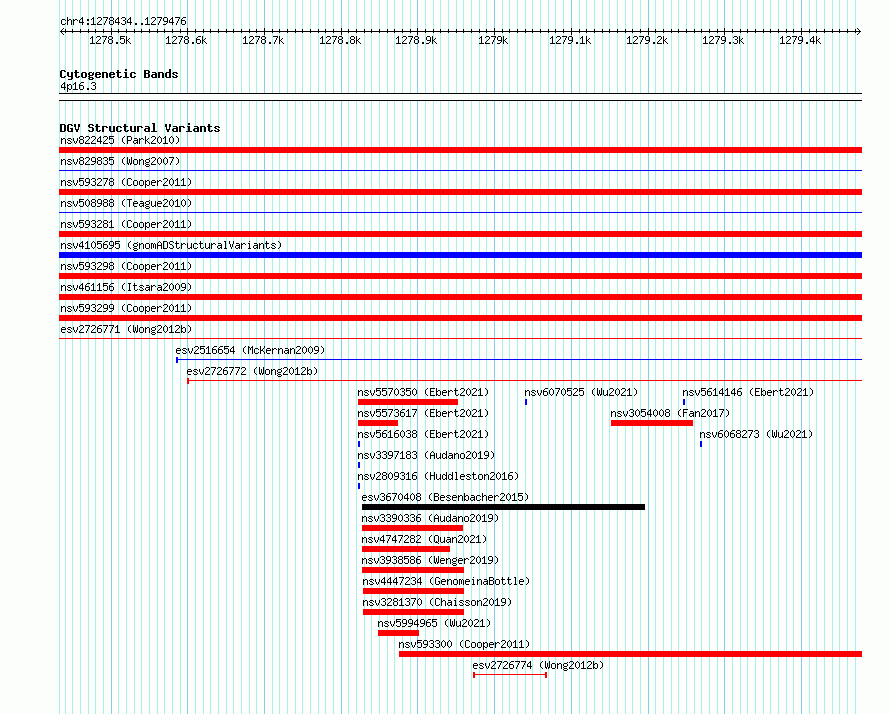Open the nsv4447234 (GenomeinaBottle) label
This screenshot has height=714, width=890.
pyautogui.click(x=446, y=581)
